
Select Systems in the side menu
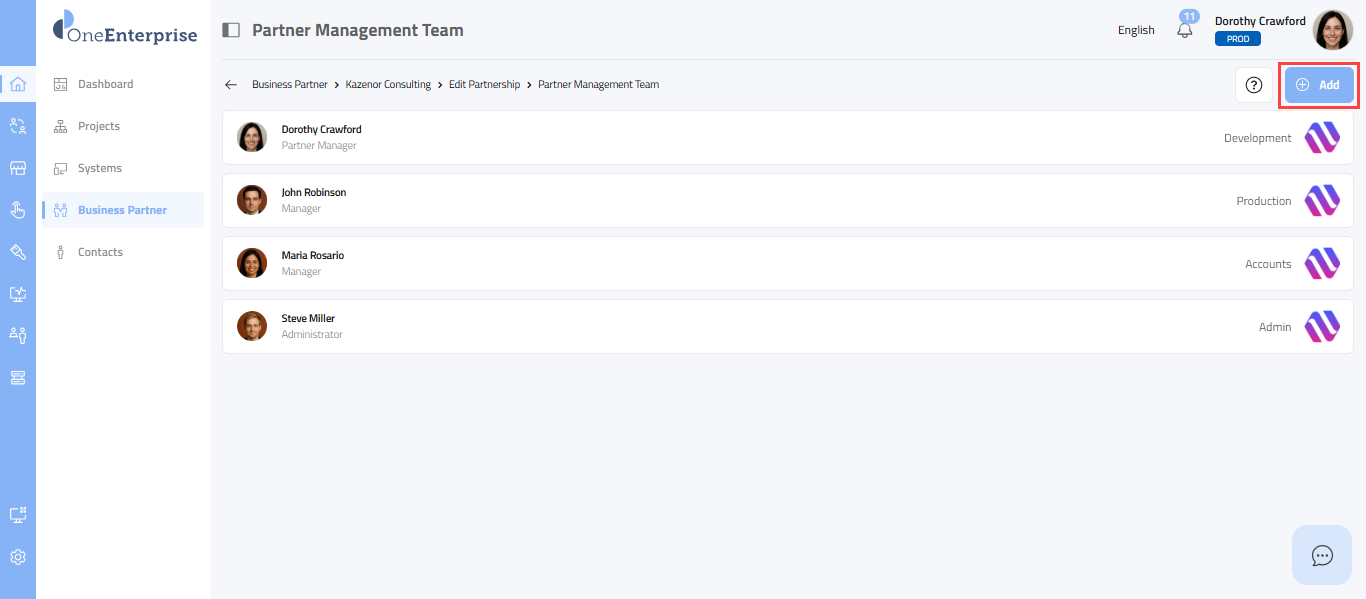click(99, 168)
